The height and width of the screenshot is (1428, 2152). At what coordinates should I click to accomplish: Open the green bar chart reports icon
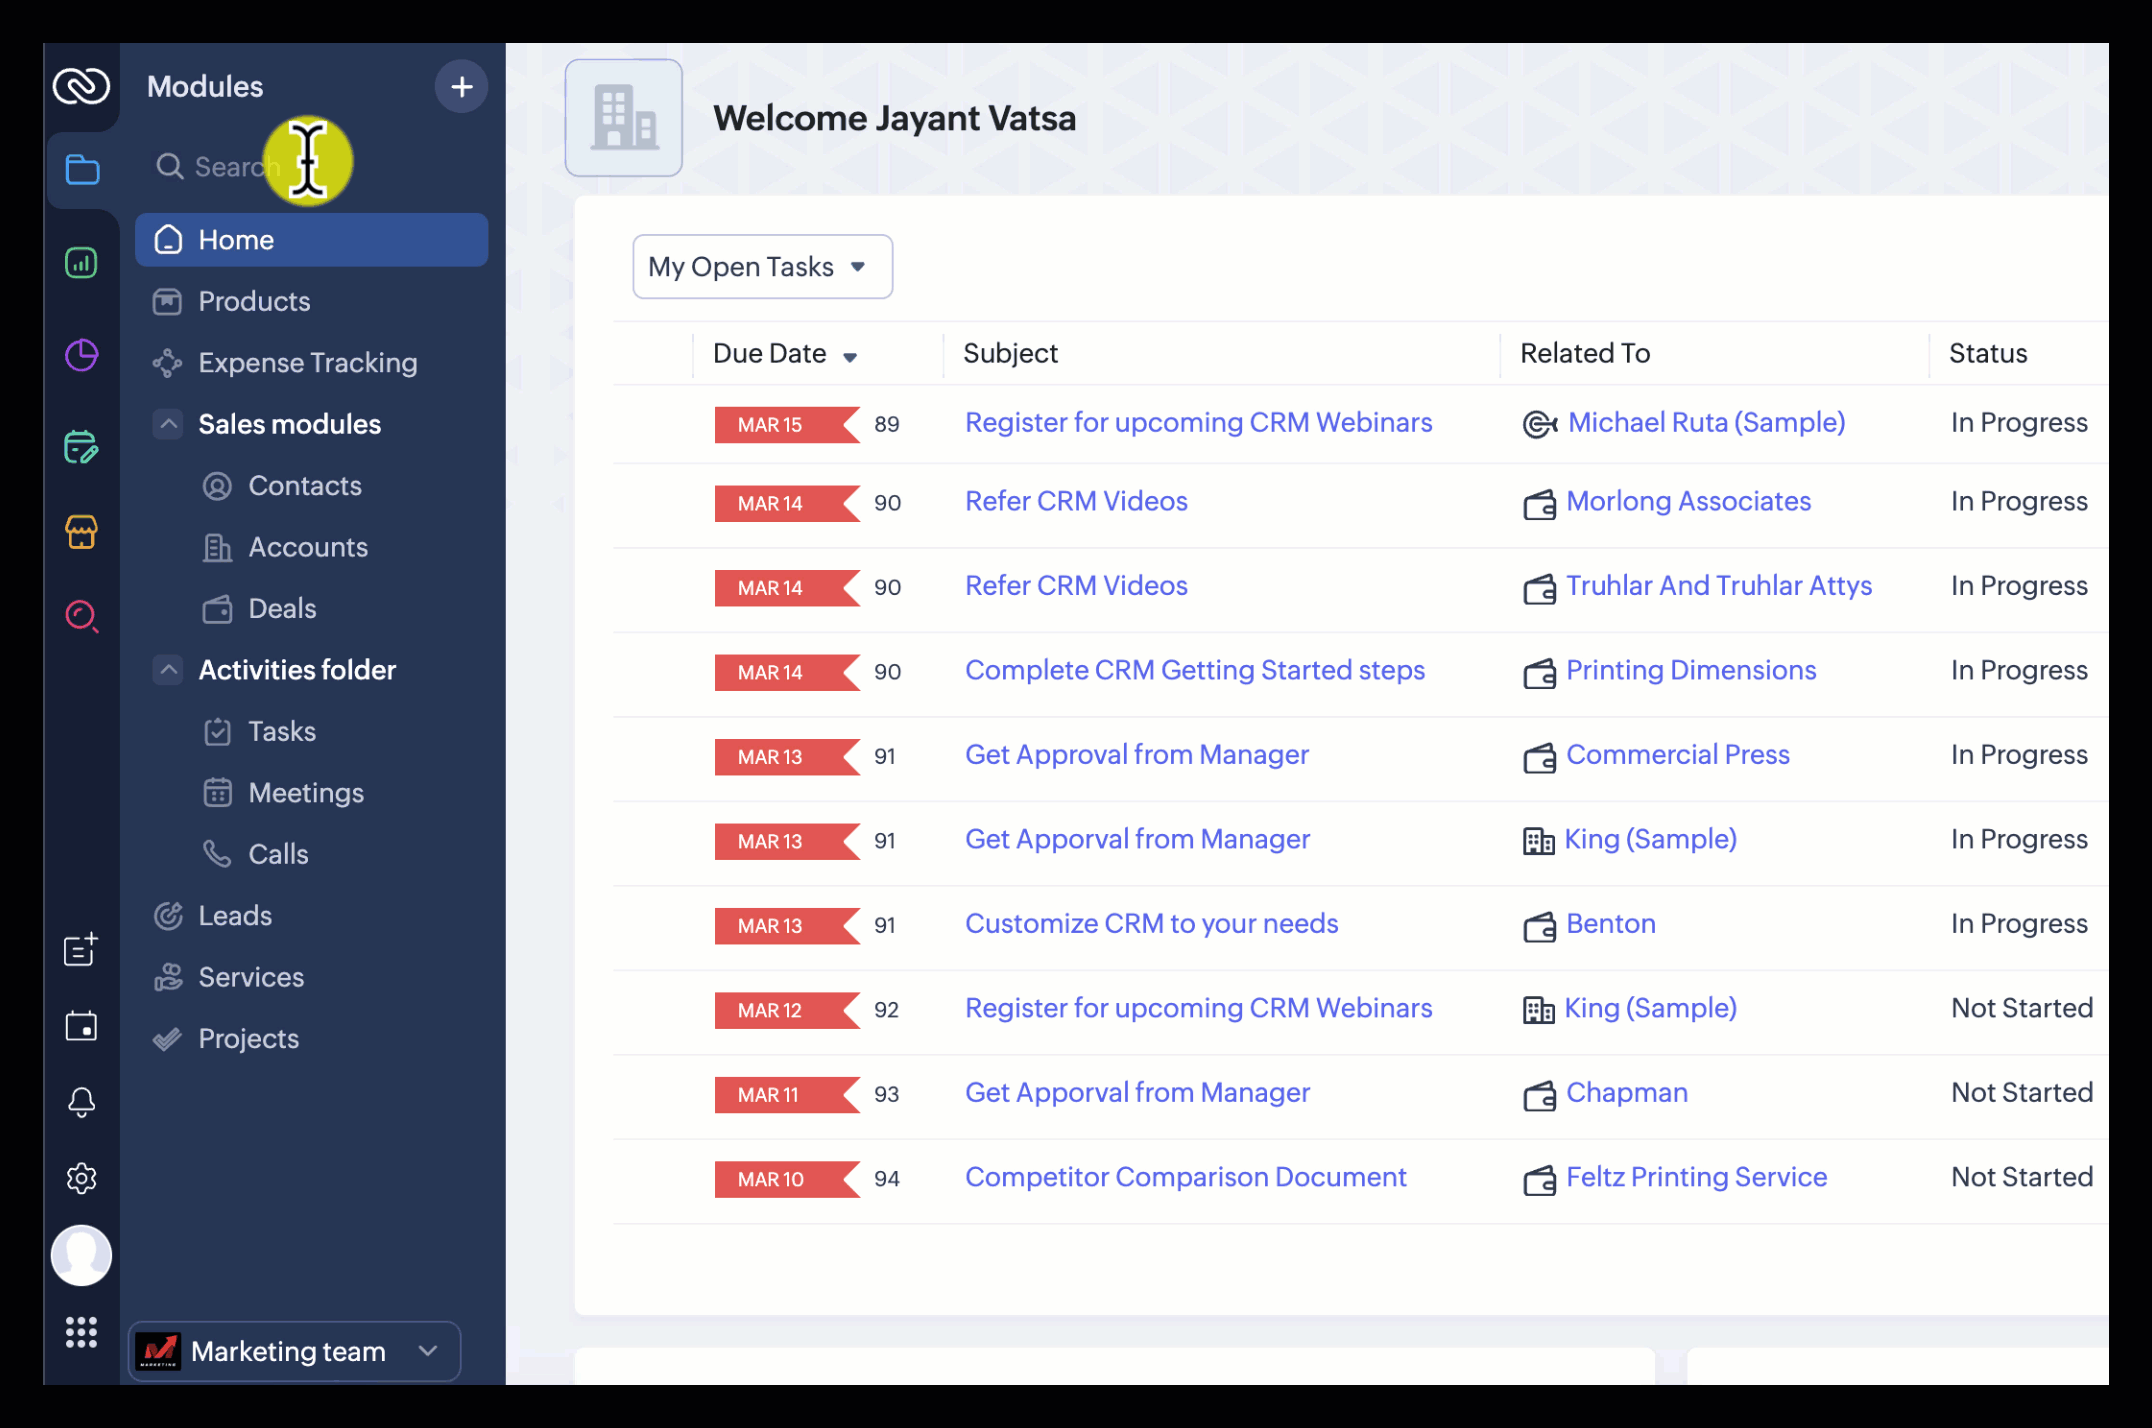81,263
